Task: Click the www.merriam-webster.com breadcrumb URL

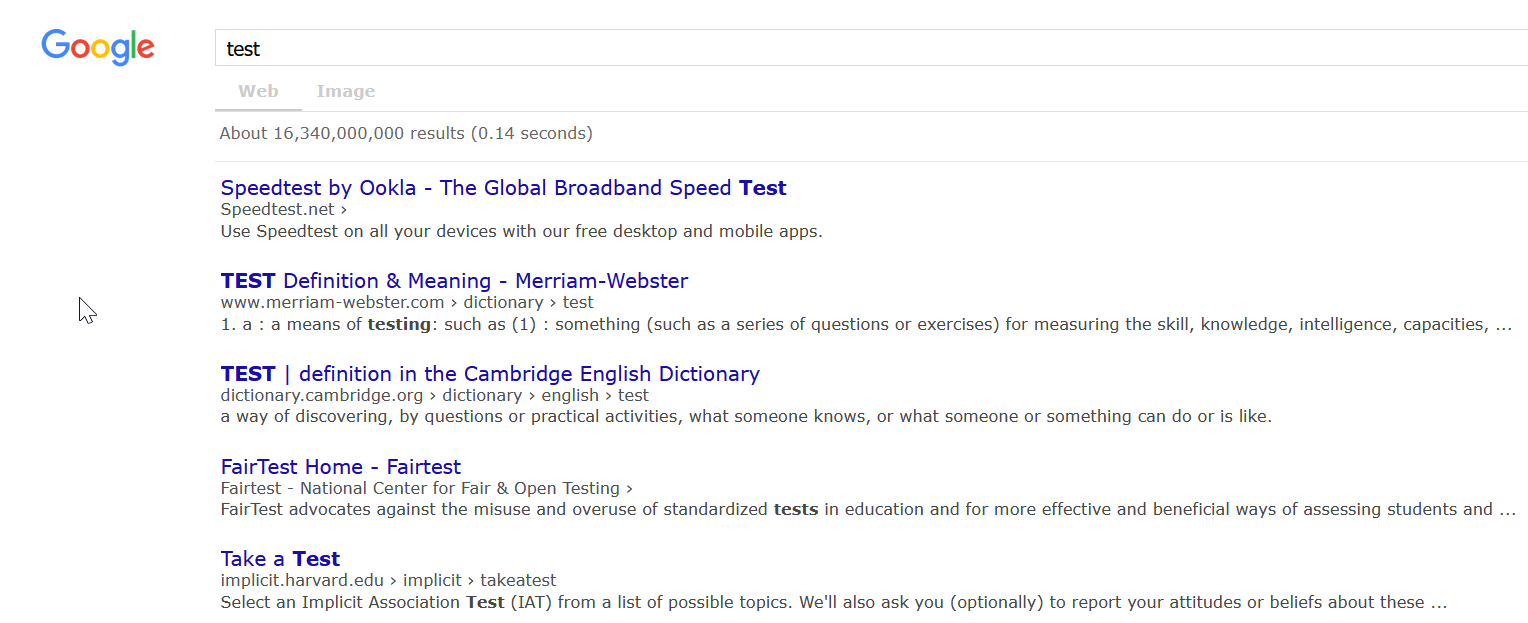Action: [407, 302]
